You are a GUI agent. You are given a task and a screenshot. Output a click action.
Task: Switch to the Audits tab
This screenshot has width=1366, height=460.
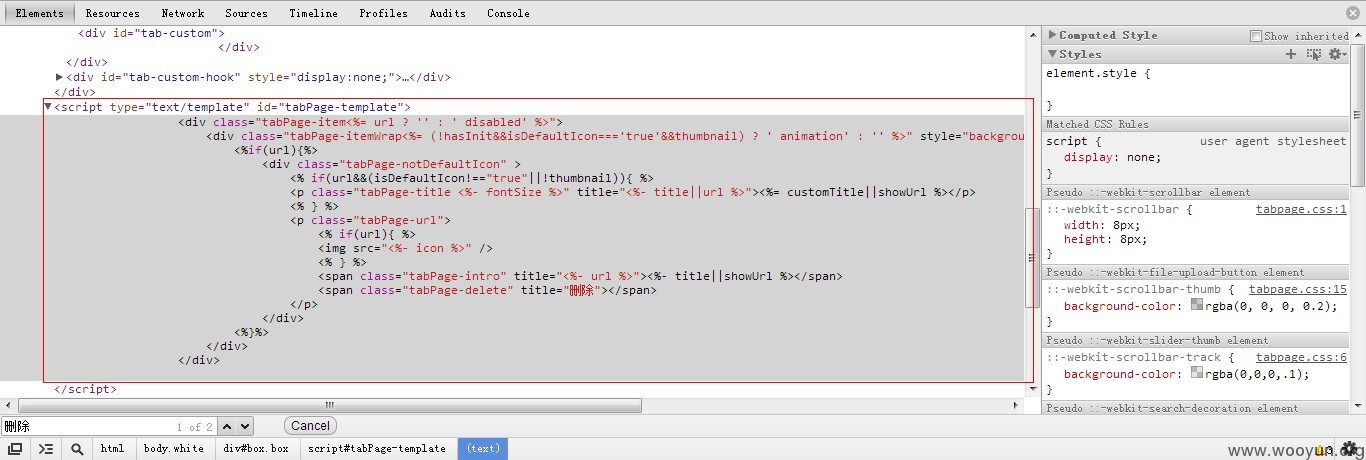(447, 13)
